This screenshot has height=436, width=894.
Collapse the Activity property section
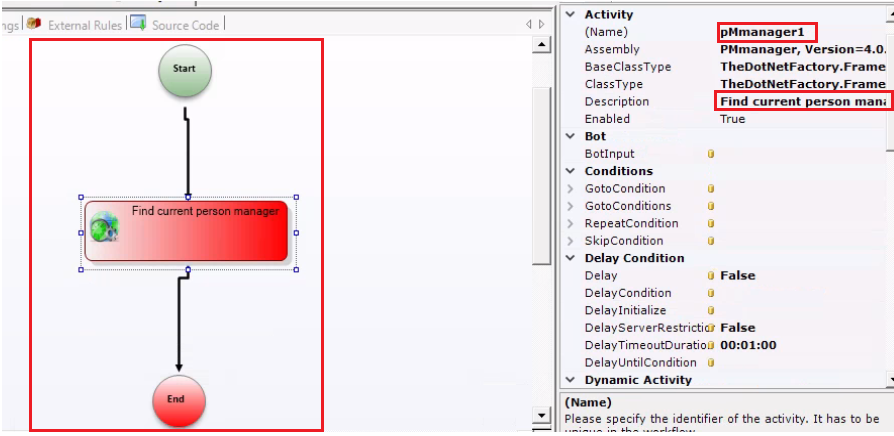(570, 14)
